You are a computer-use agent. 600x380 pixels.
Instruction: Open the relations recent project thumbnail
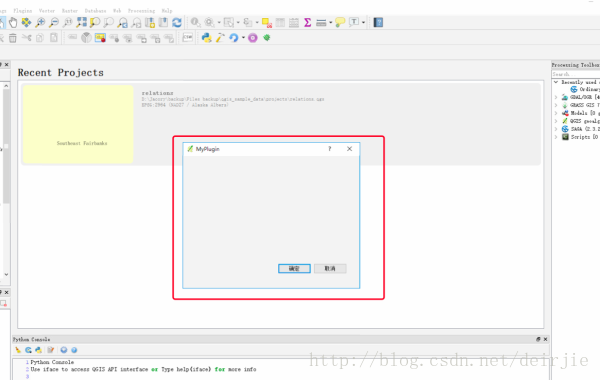coord(78,124)
